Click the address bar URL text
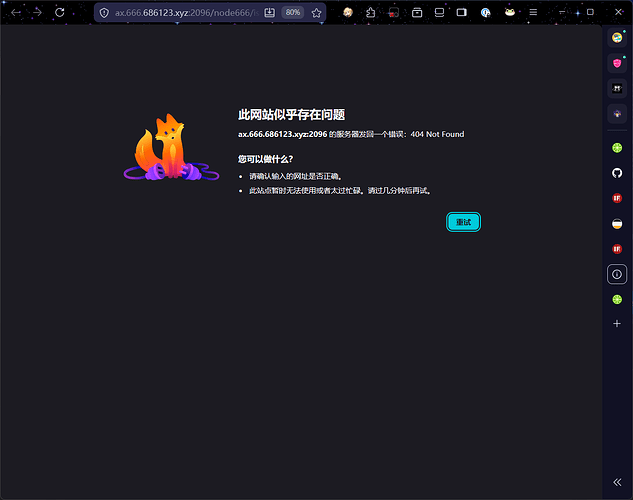Screen dimensions: 633x500 (186, 13)
